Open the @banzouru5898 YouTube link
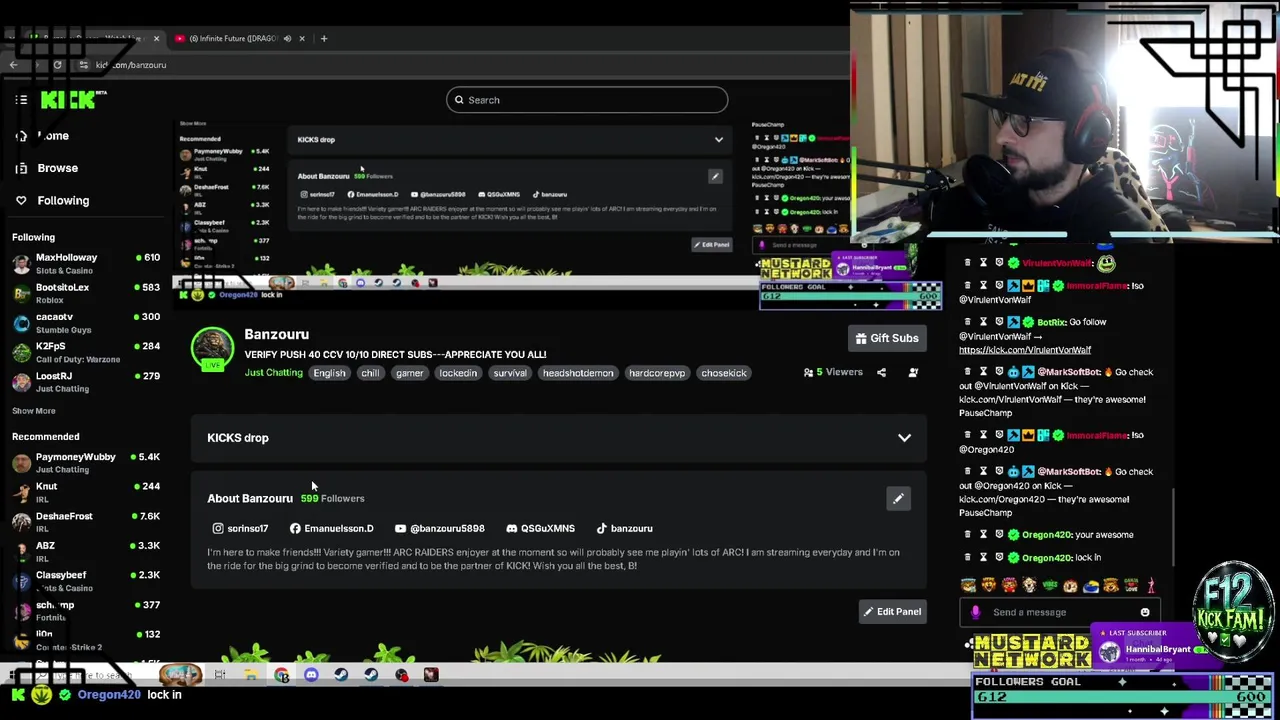1280x720 pixels. click(x=439, y=528)
